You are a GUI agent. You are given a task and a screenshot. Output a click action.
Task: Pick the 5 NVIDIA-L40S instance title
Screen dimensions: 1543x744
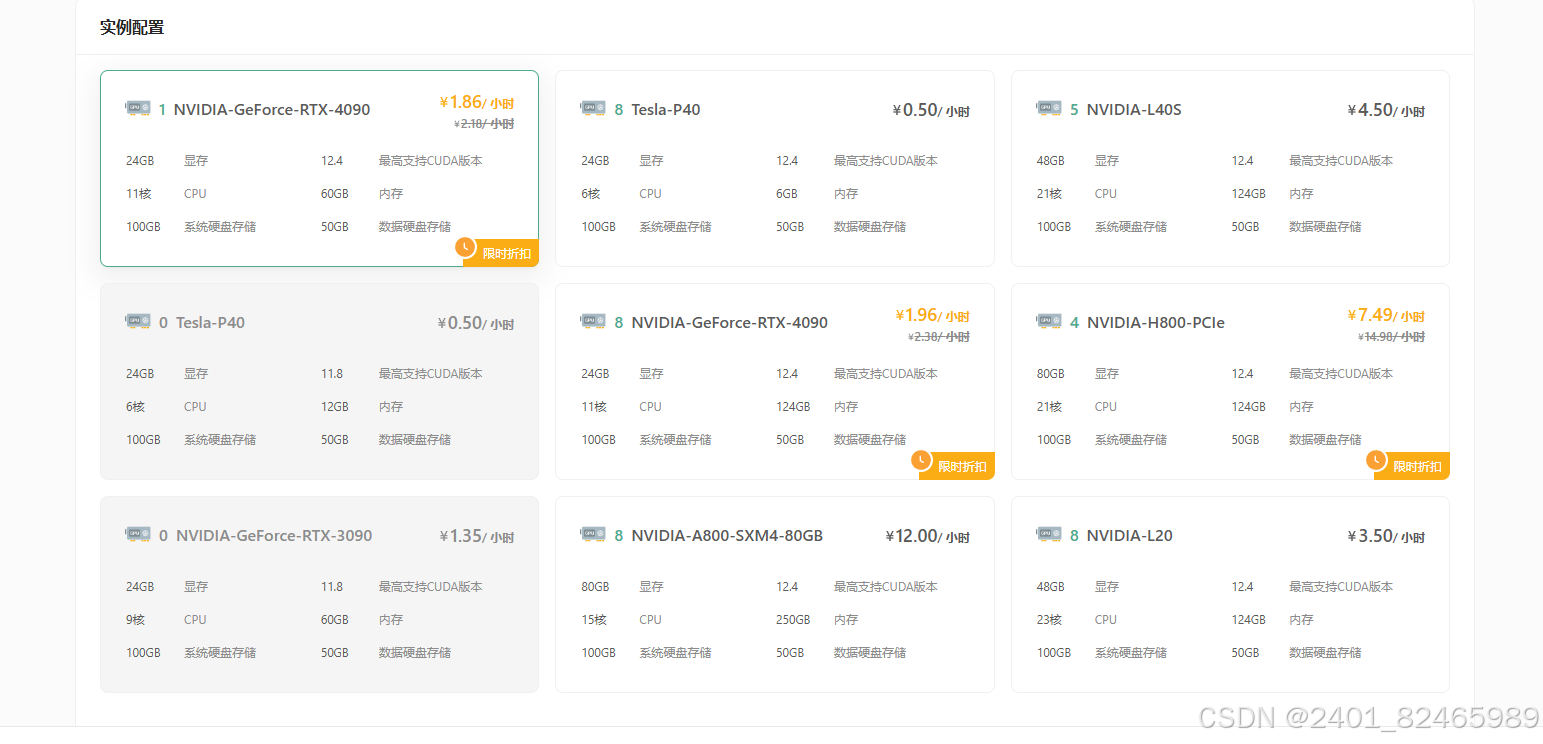(1126, 110)
